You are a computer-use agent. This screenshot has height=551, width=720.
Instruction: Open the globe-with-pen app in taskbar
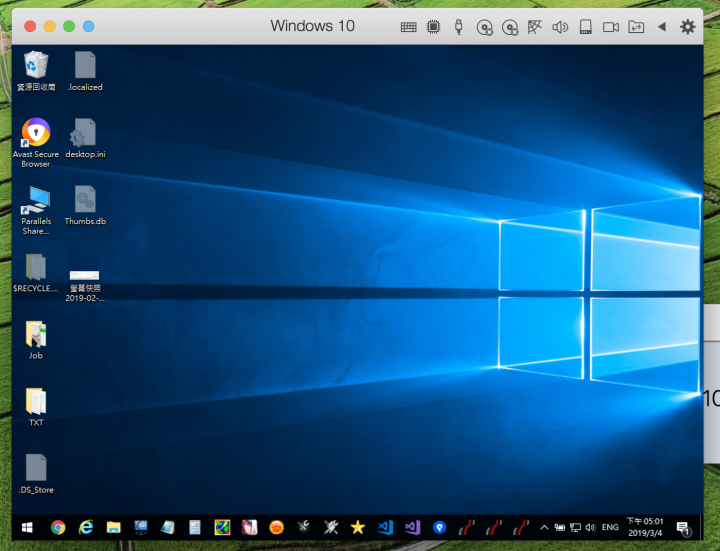click(x=222, y=528)
